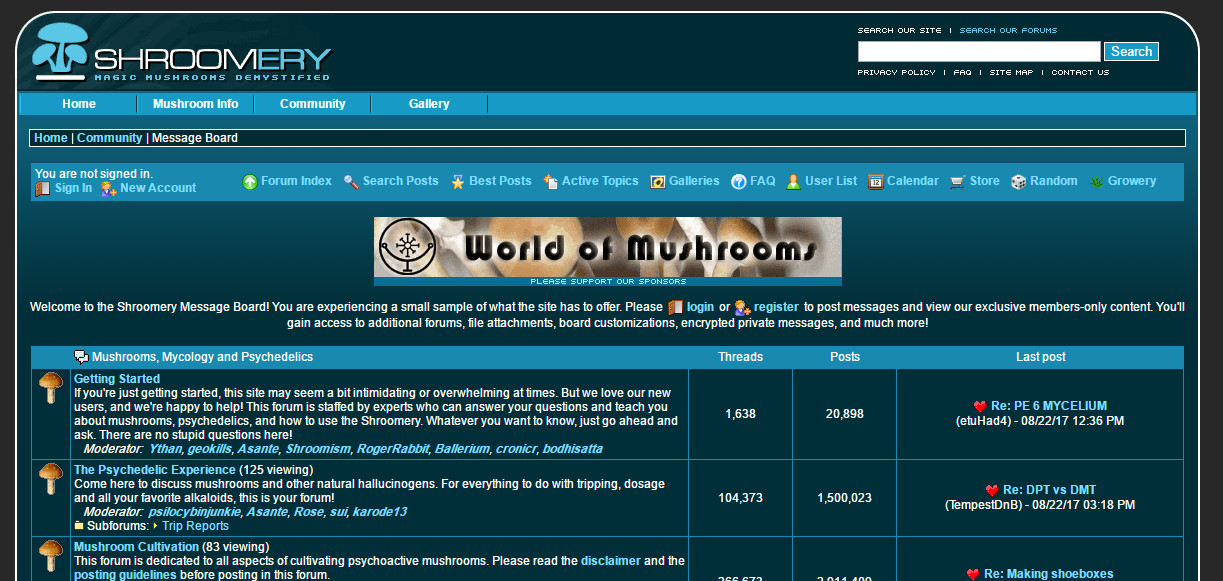This screenshot has width=1223, height=581.
Task: Click inside the site search field
Action: (979, 52)
